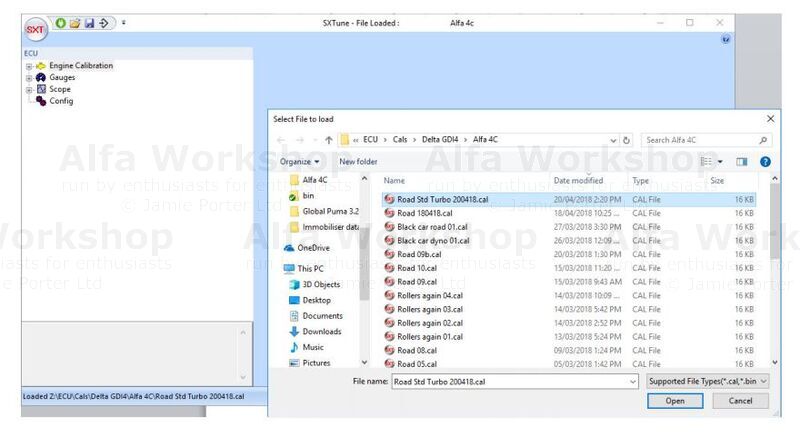Toggle the preview pane icon
Image resolution: width=800 pixels, height=437 pixels.
point(742,161)
